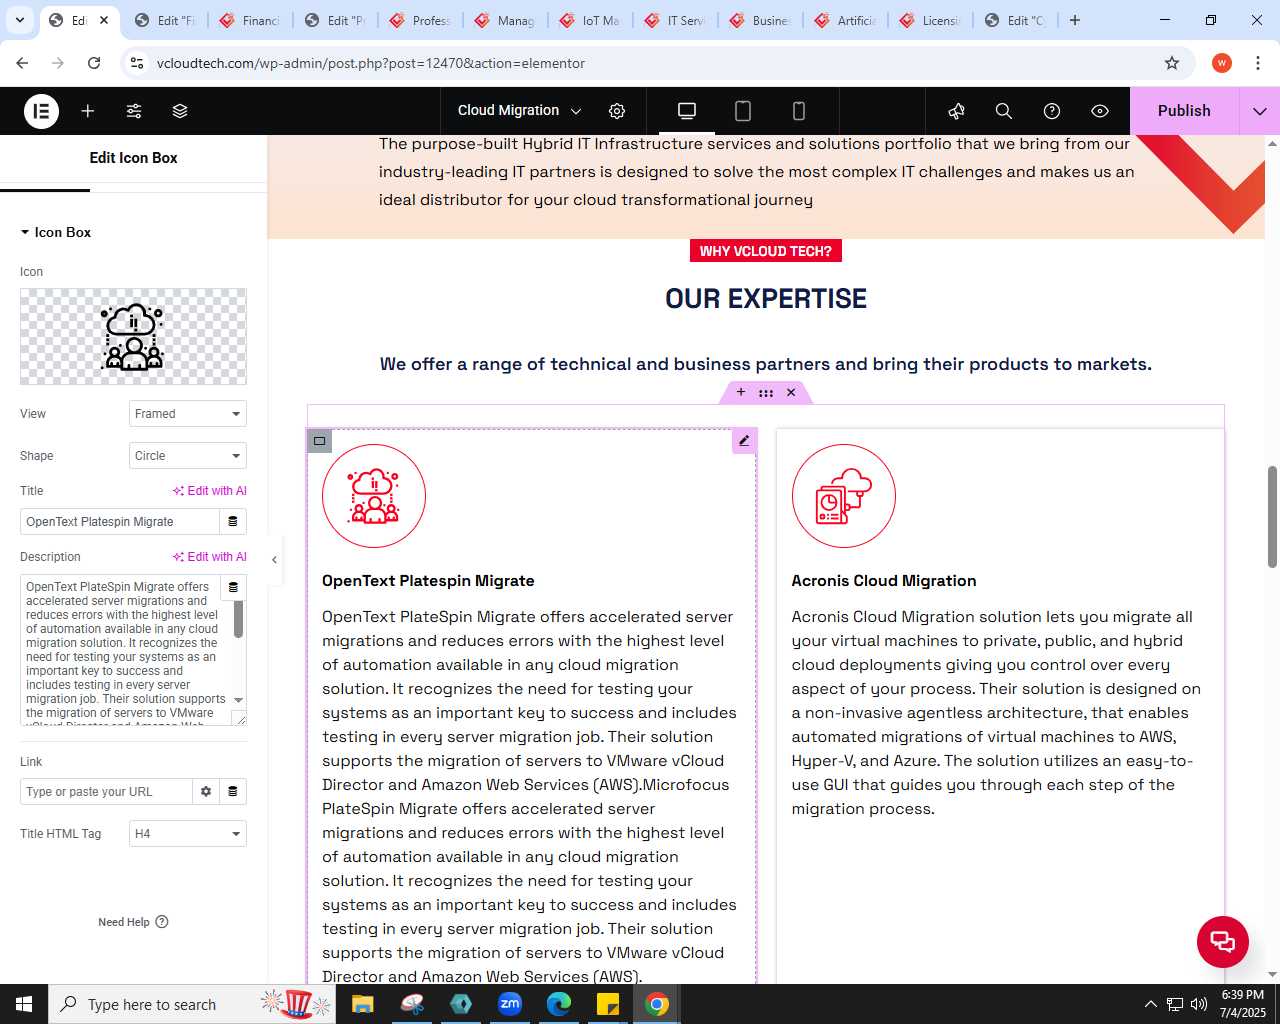The height and width of the screenshot is (1024, 1280).
Task: Add section using the plus handle
Action: [x=741, y=393]
